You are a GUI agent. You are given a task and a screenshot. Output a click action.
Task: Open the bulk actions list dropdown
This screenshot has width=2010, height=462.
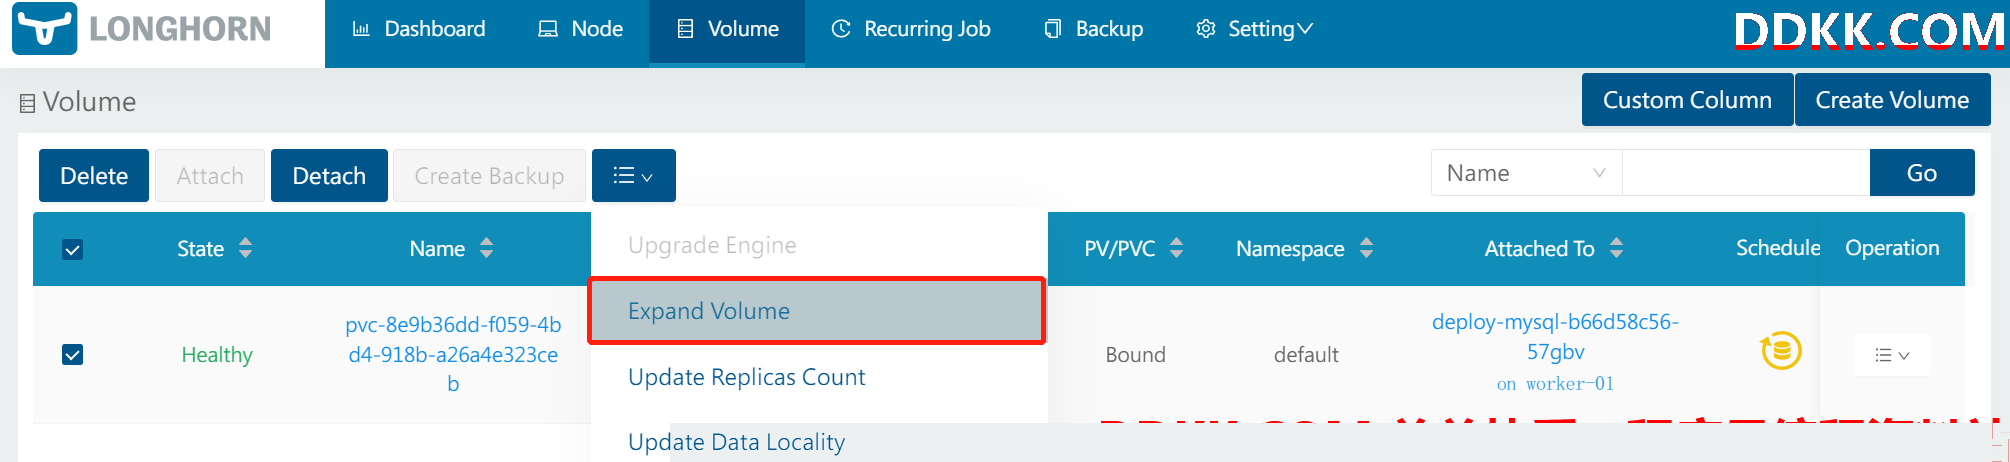click(x=634, y=175)
